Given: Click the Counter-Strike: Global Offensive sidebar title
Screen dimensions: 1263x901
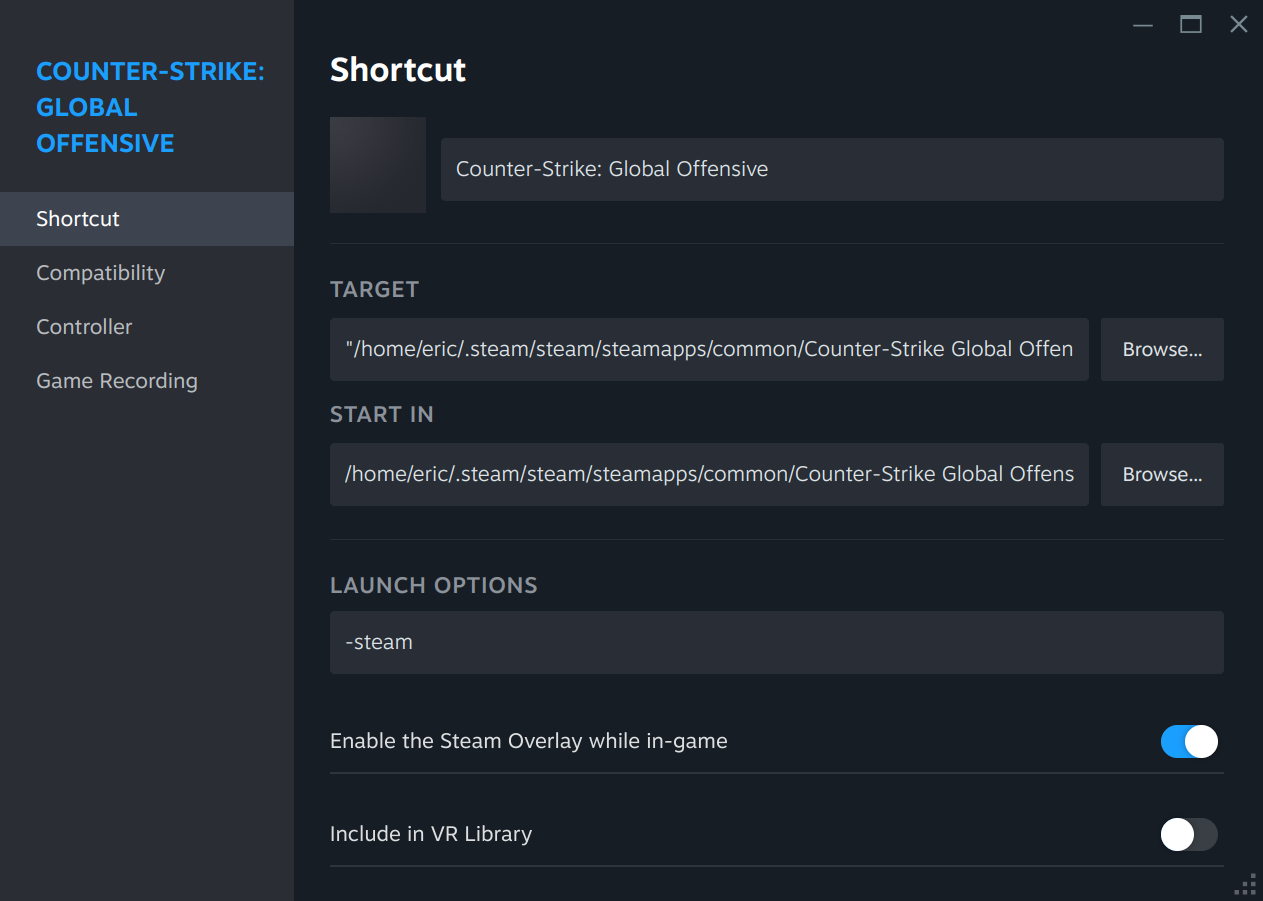Looking at the screenshot, I should tap(150, 107).
